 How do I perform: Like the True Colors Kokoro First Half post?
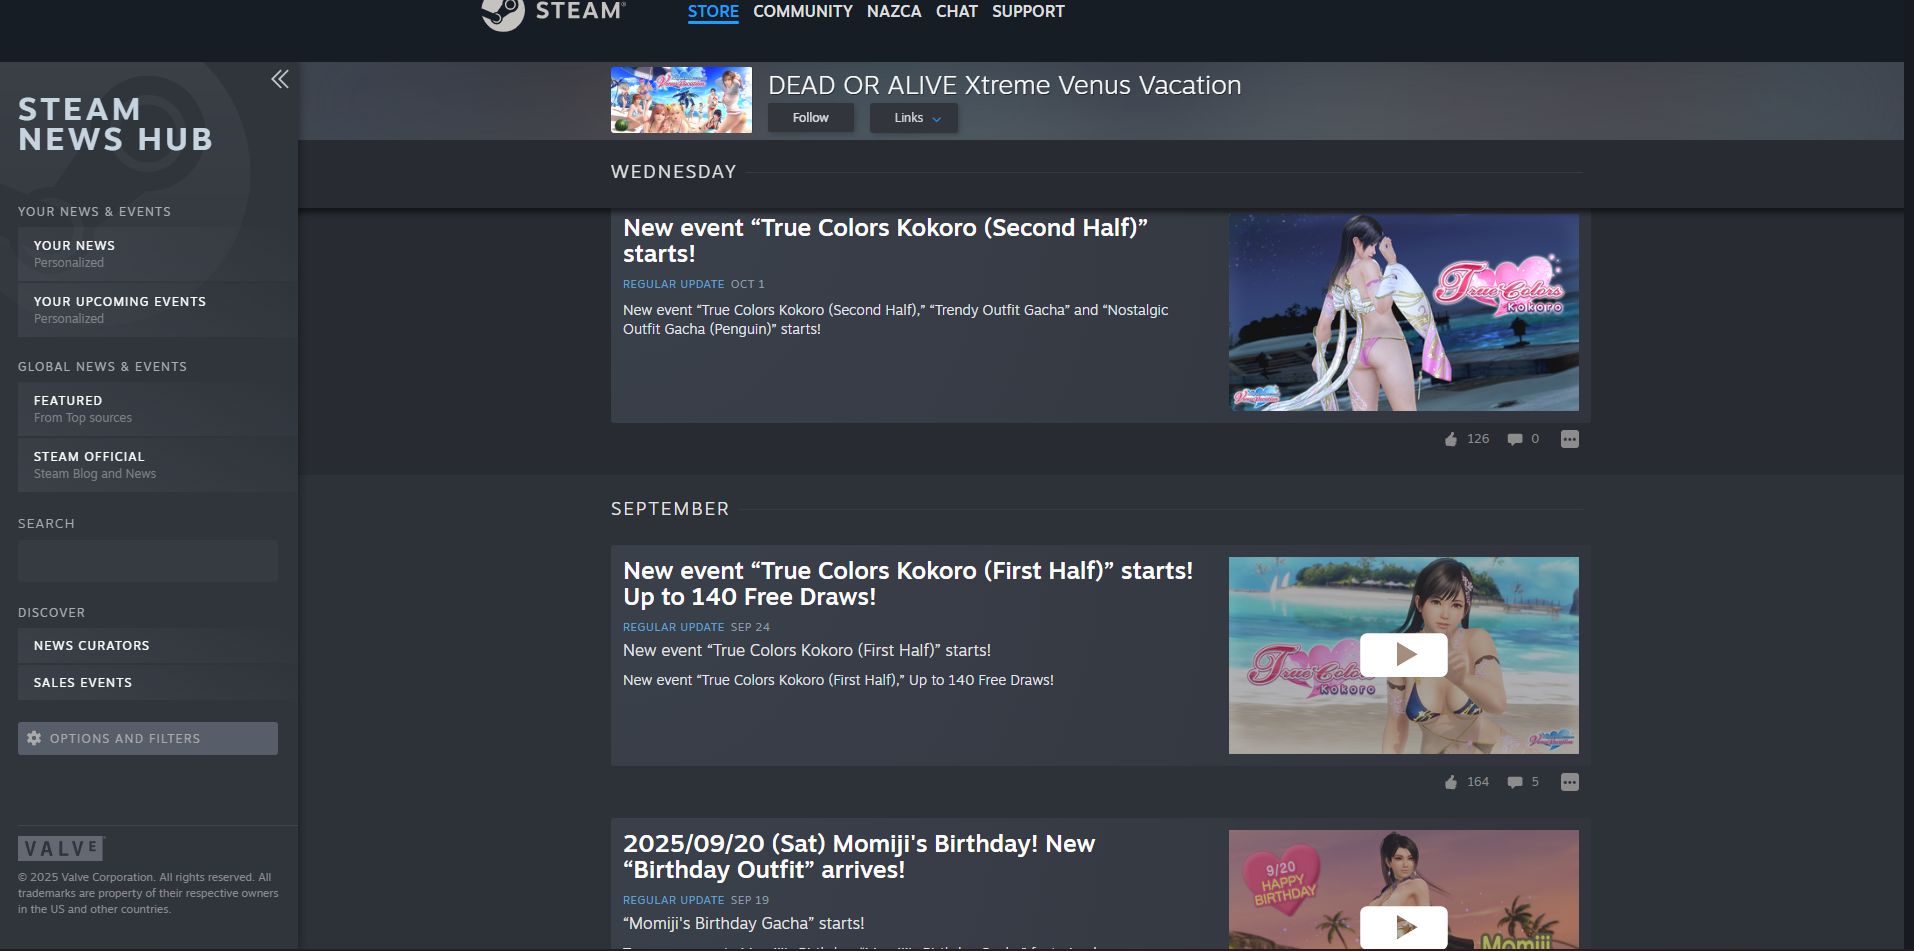click(1451, 782)
